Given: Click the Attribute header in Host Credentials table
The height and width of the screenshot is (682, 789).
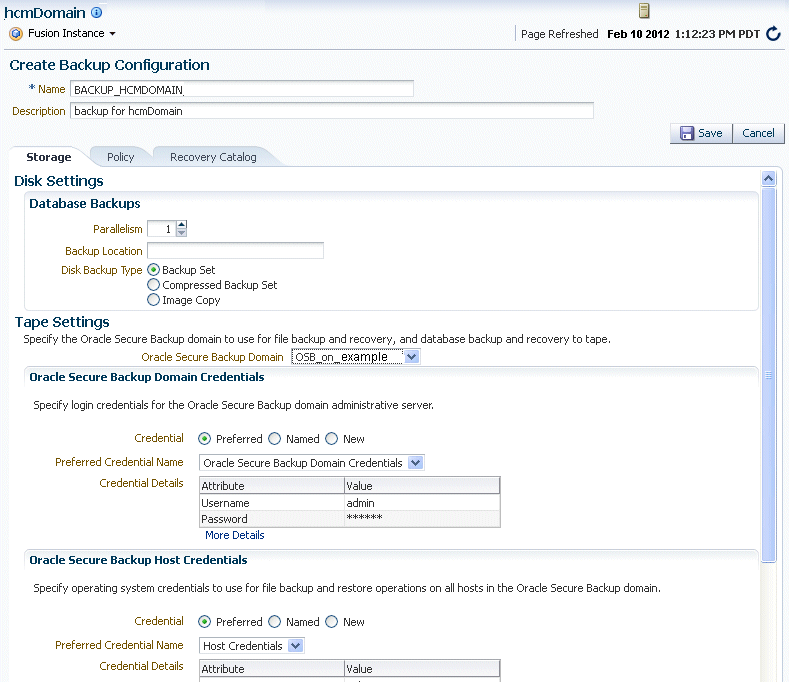Looking at the screenshot, I should coord(272,668).
